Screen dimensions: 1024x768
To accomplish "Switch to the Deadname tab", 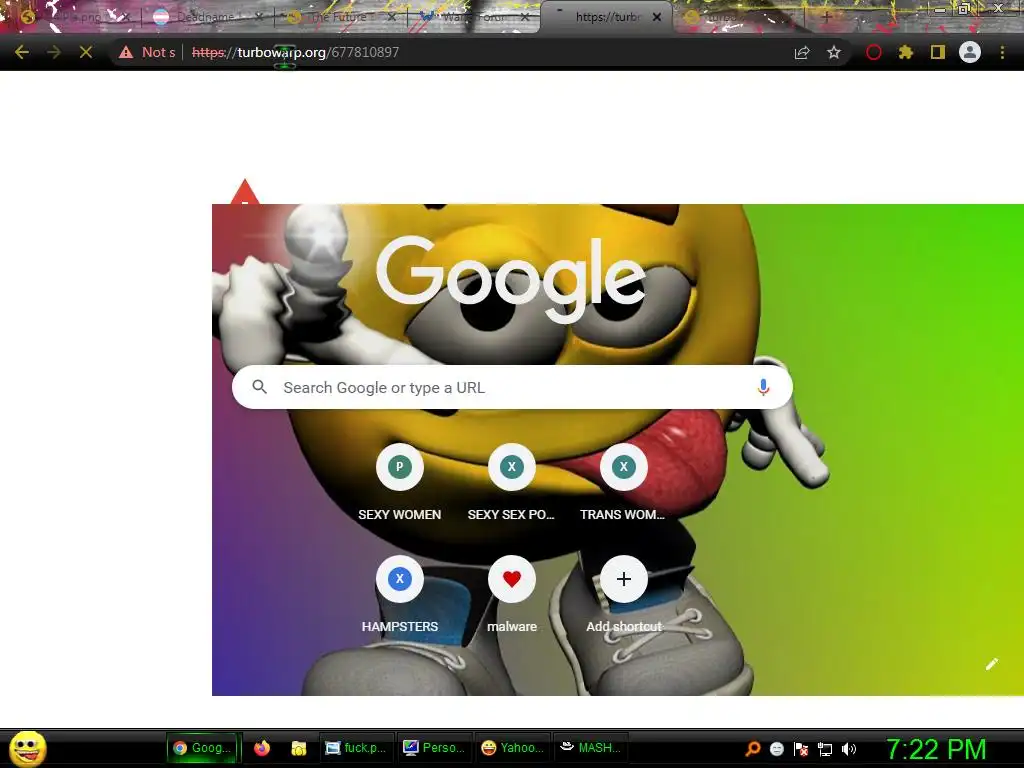I will coord(206,17).
